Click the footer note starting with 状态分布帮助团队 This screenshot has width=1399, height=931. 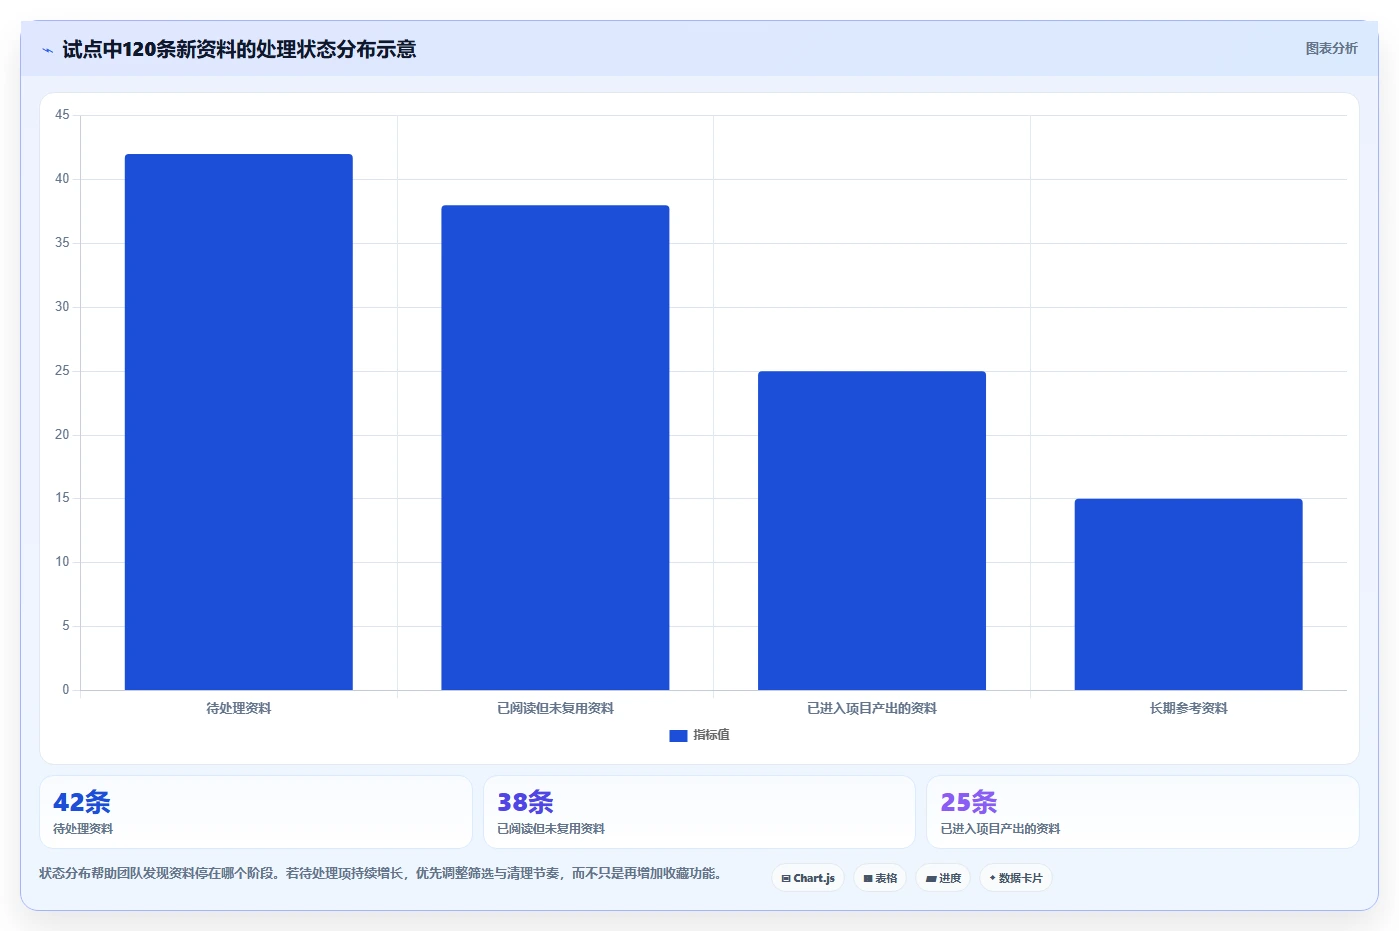pyautogui.click(x=381, y=873)
